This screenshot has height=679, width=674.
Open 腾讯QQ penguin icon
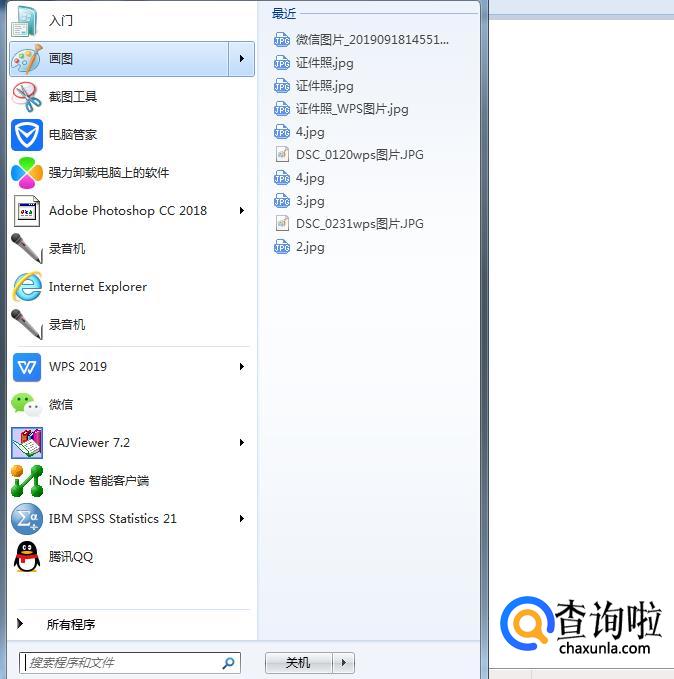(x=27, y=557)
